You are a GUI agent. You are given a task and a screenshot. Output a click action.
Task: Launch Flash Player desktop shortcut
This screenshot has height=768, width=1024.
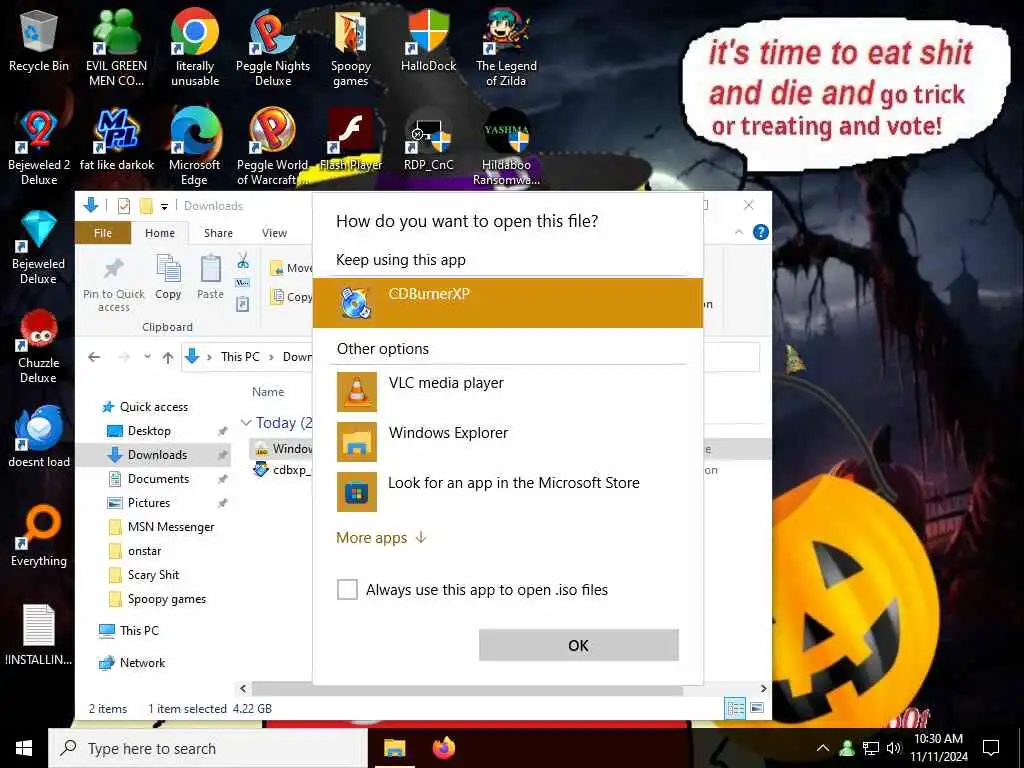coord(351,140)
